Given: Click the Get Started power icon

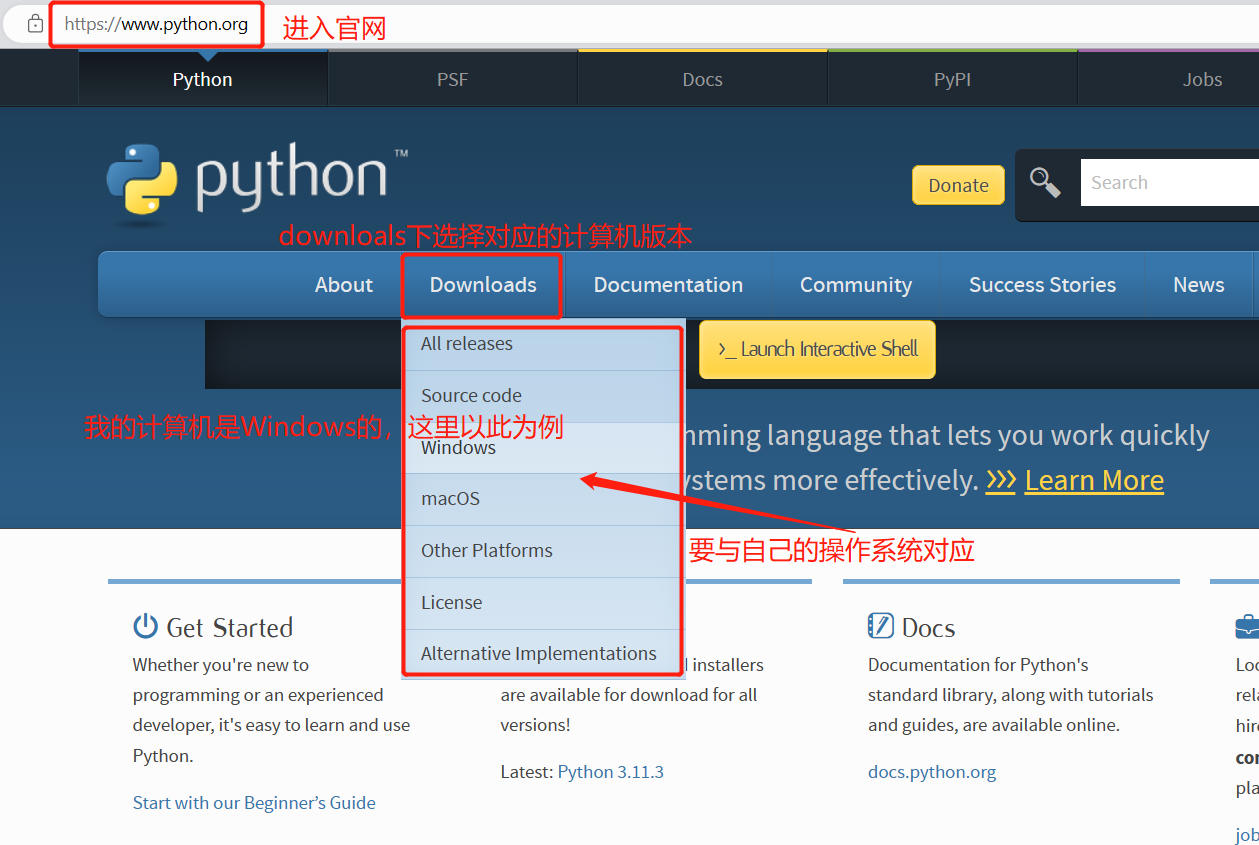Looking at the screenshot, I should pos(145,627).
